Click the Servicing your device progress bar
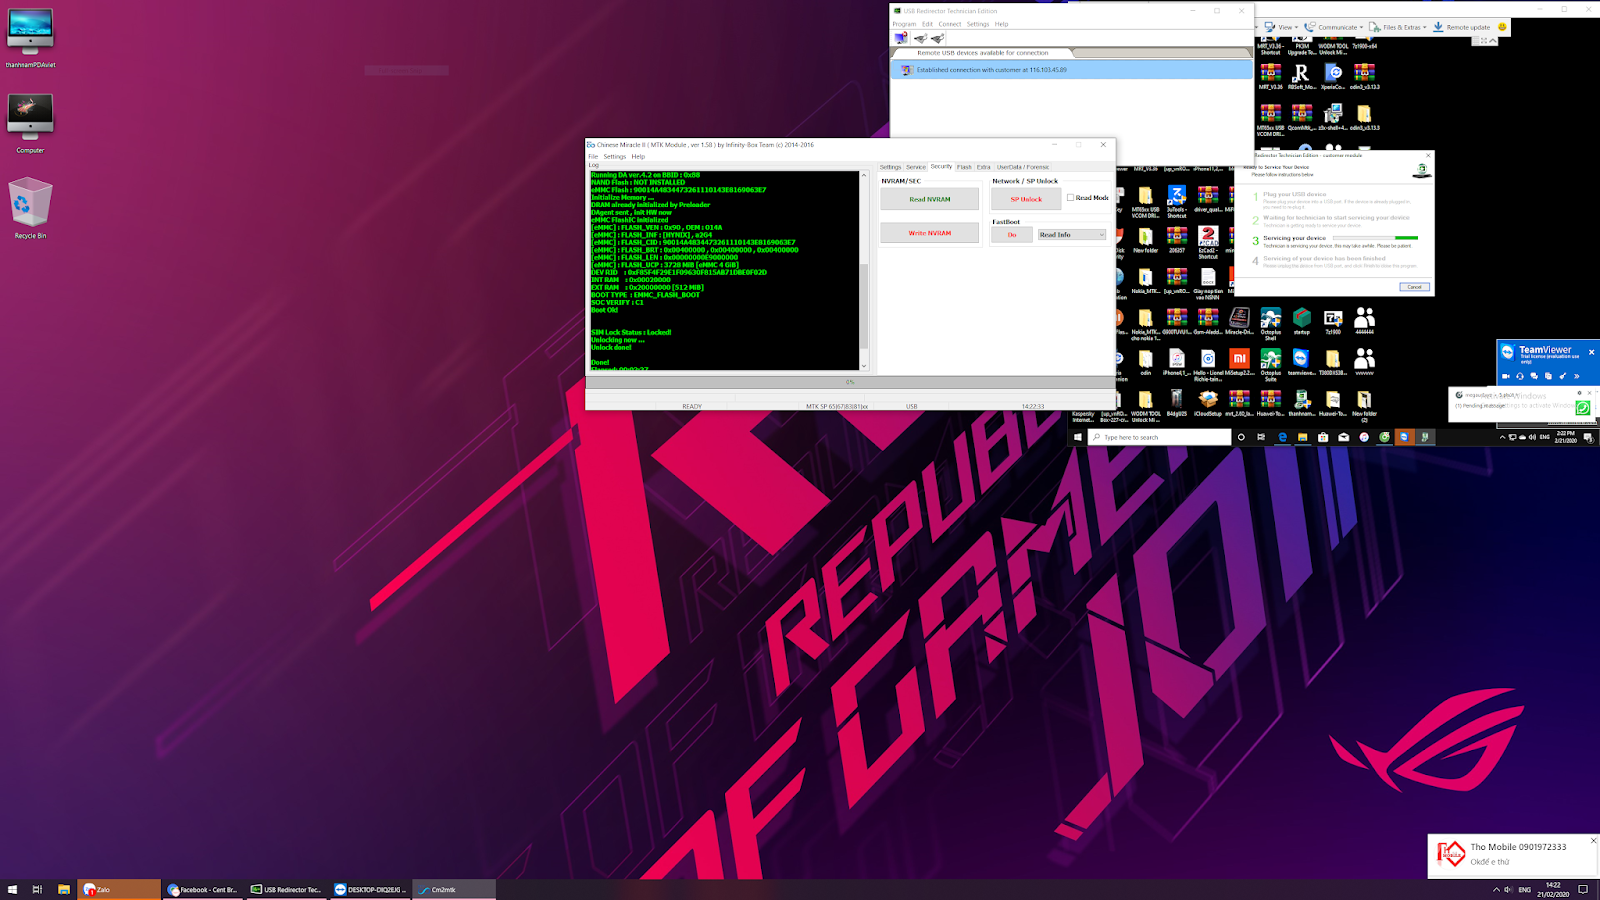 click(x=1375, y=238)
